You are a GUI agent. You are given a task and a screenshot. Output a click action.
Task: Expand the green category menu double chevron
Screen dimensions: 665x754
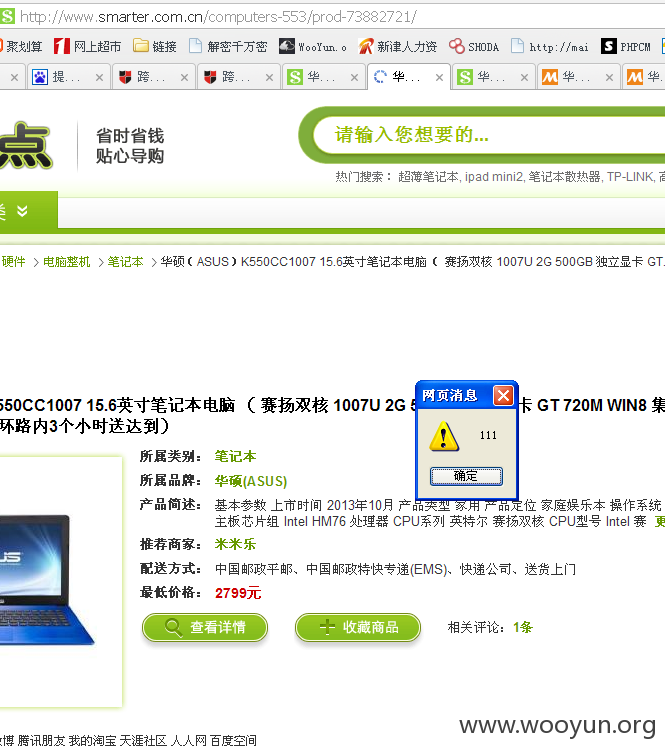pyautogui.click(x=22, y=211)
